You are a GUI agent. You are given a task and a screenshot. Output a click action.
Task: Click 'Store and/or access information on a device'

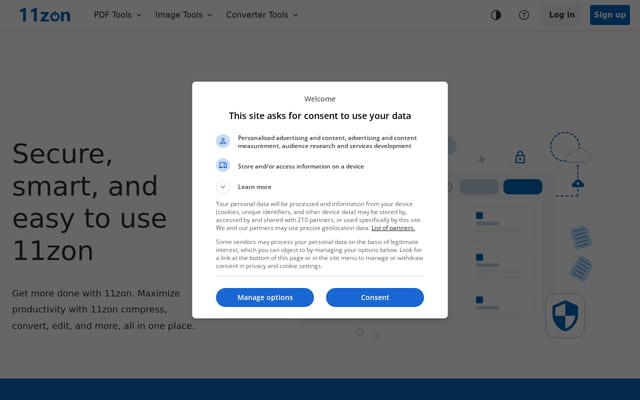[301, 166]
